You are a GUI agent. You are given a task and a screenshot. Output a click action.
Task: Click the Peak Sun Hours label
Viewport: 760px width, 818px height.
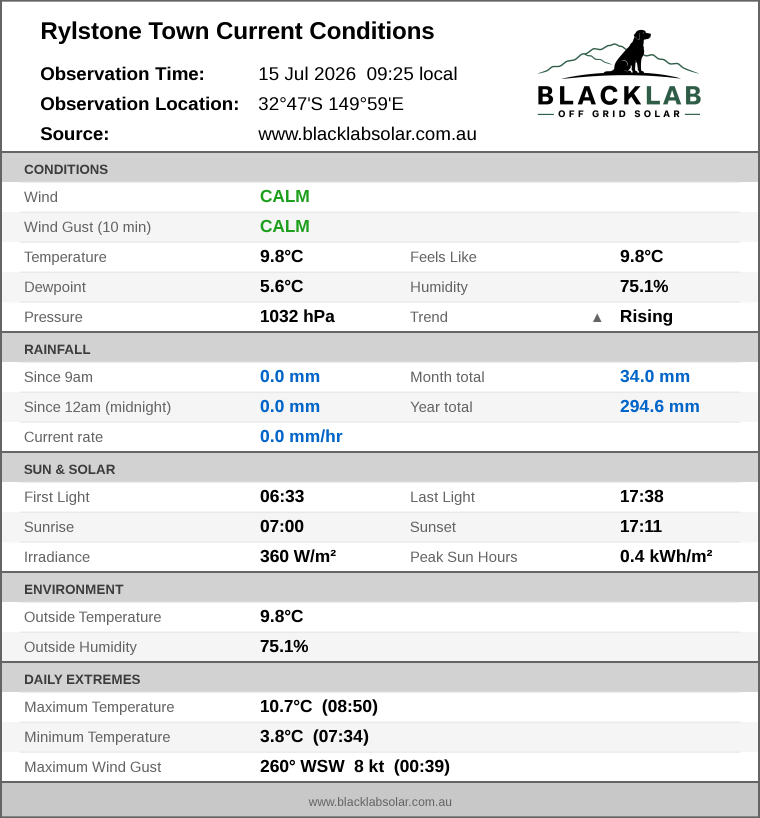464,557
